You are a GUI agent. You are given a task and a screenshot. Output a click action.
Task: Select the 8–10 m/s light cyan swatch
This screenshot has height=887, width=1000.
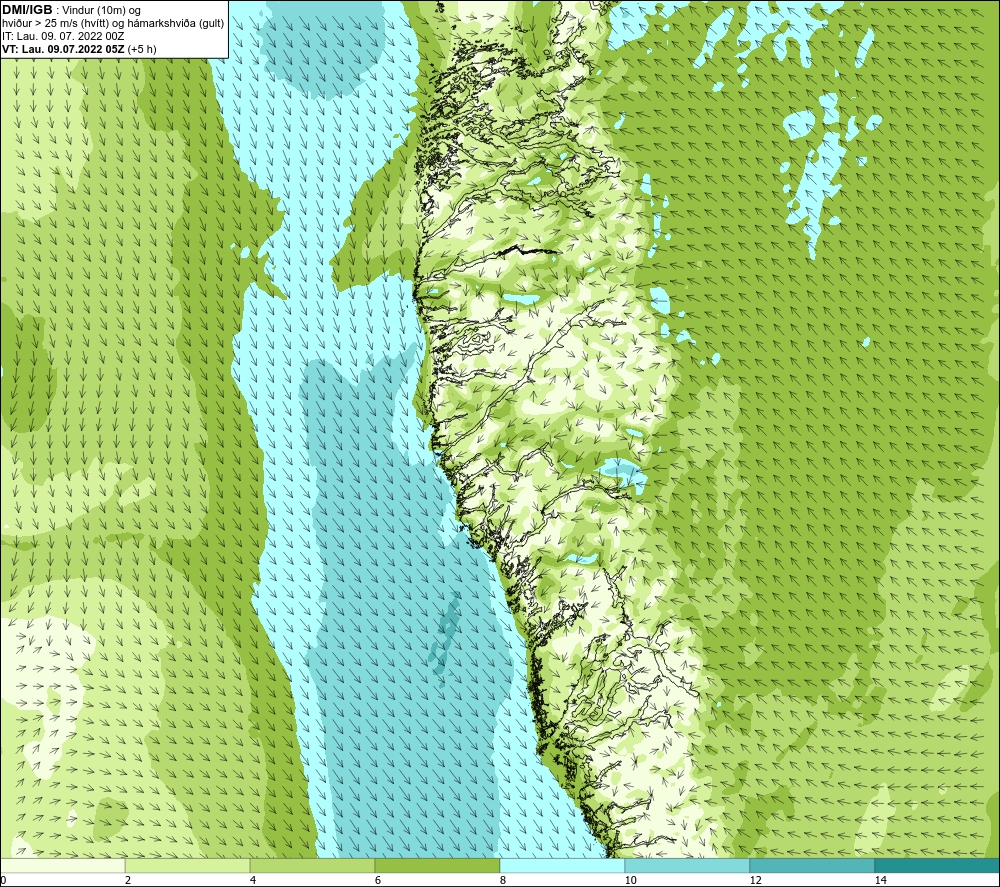(x=562, y=865)
